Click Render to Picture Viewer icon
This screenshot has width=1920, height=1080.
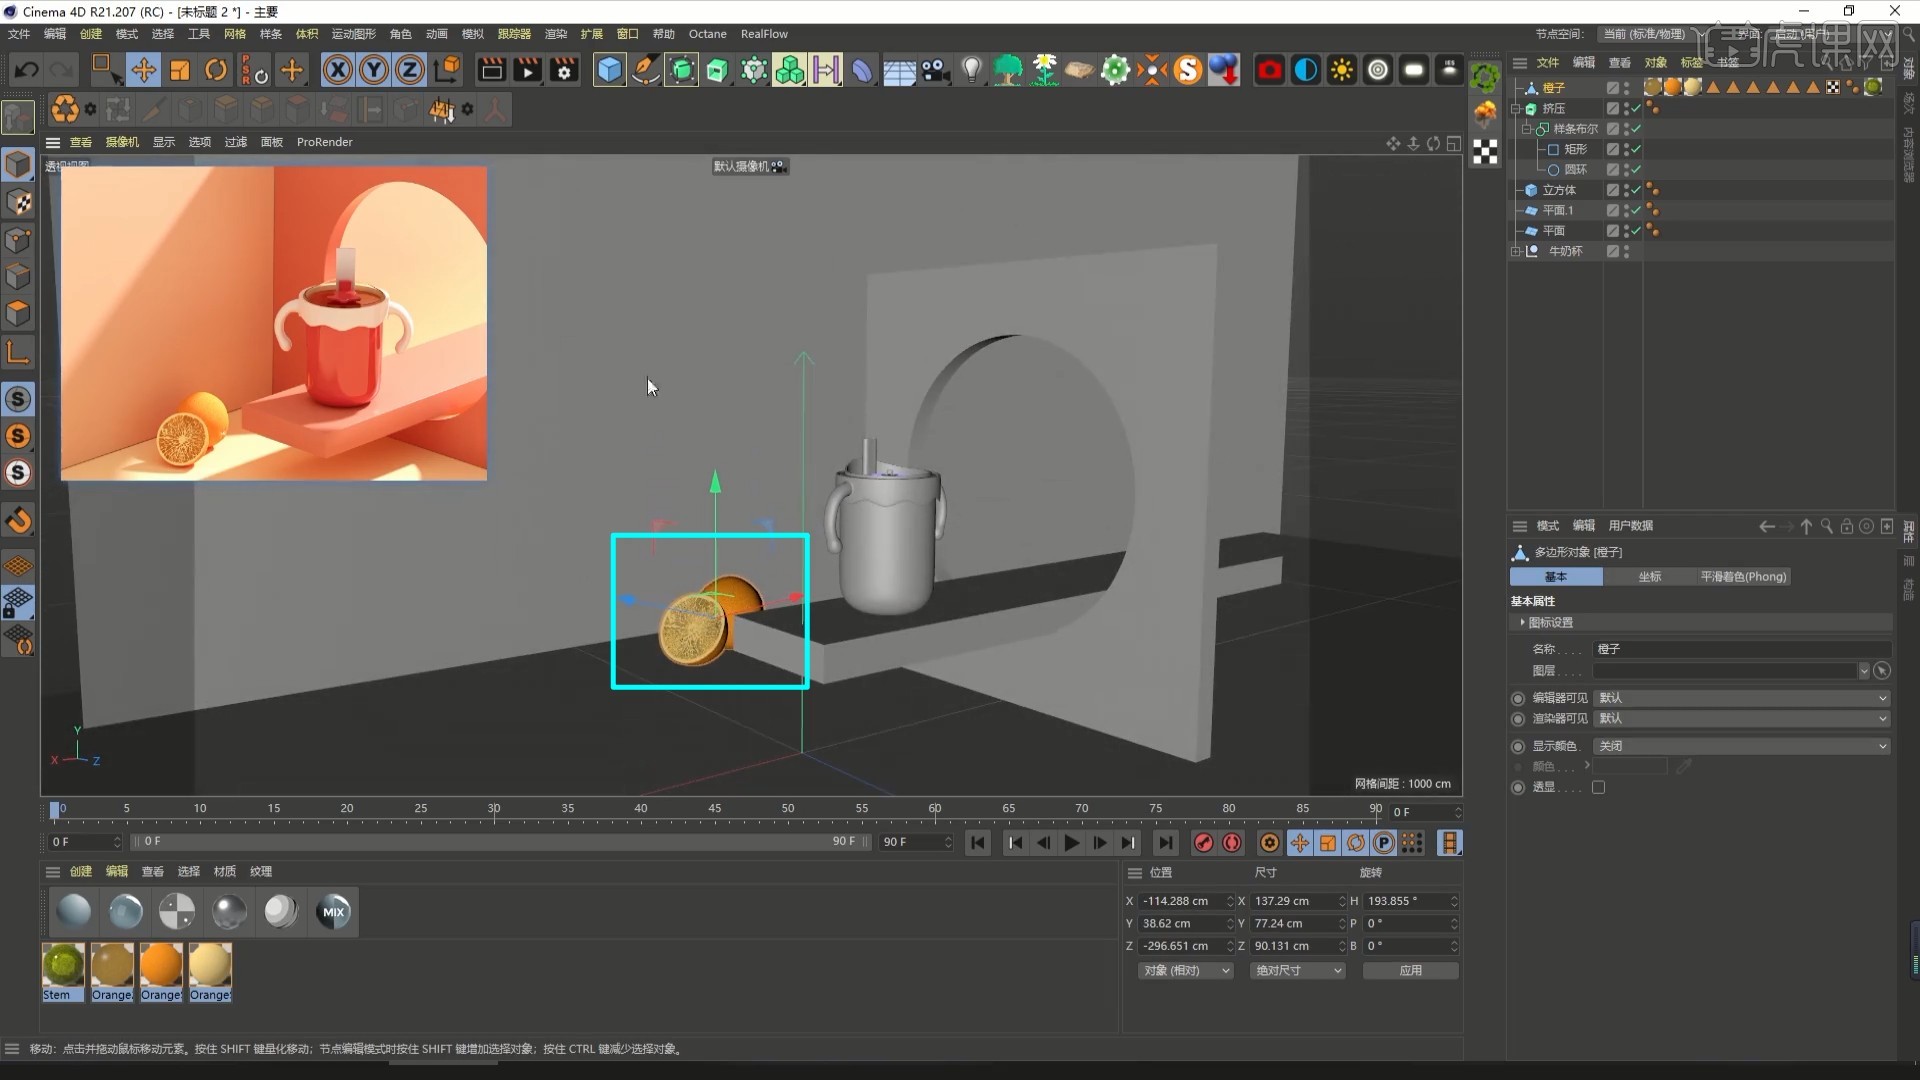tap(527, 69)
